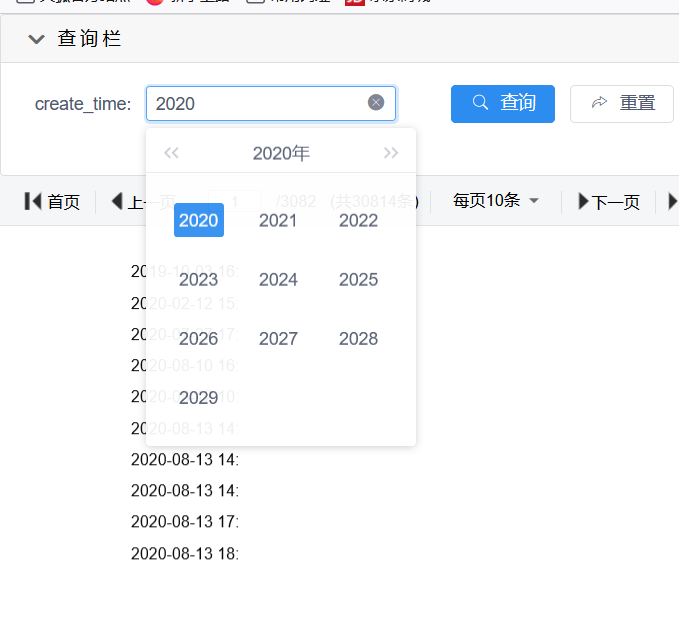Click the reset arrow icon in 重置
This screenshot has height=628, width=679.
pos(599,103)
